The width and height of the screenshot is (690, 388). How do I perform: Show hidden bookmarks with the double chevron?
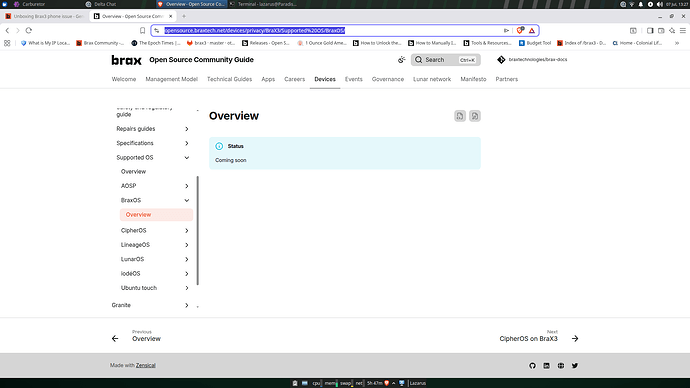(x=677, y=43)
